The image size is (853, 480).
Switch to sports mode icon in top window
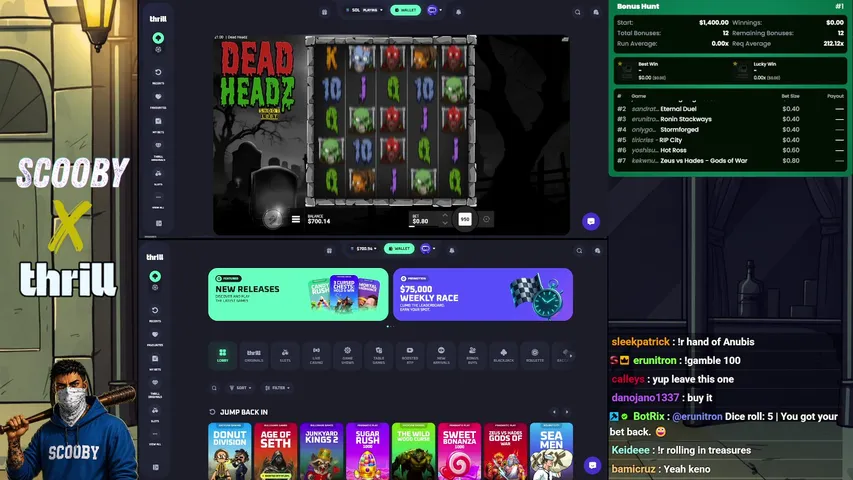(158, 50)
